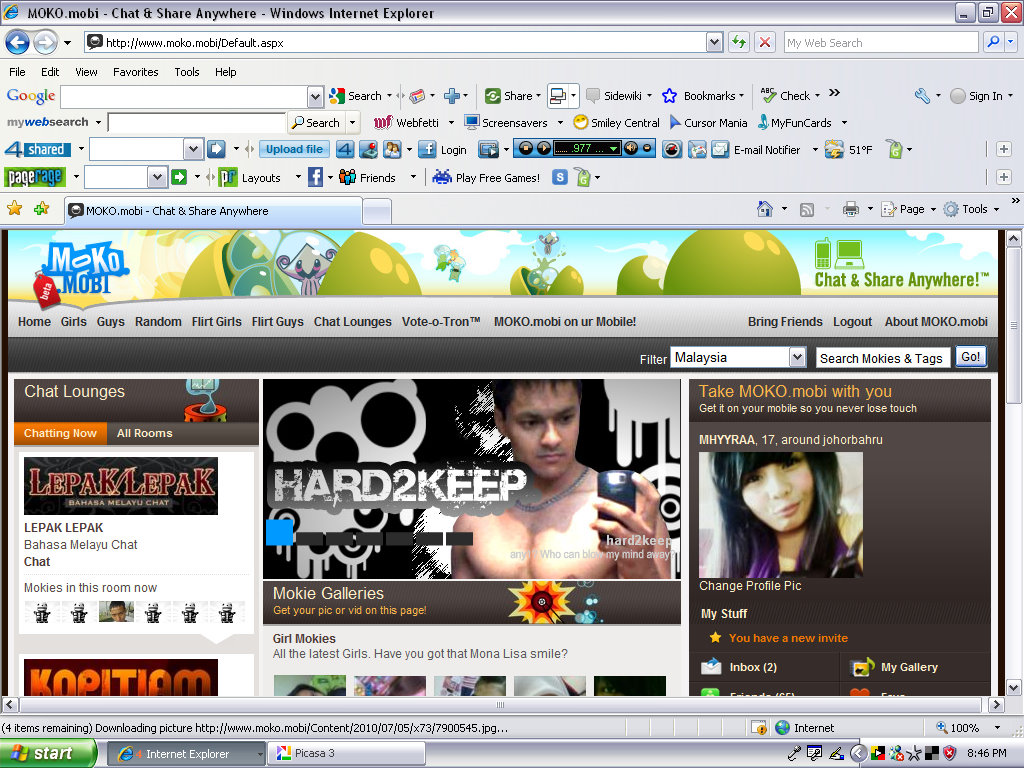Open the Chat Lounges nav link
This screenshot has height=768, width=1024.
point(353,321)
